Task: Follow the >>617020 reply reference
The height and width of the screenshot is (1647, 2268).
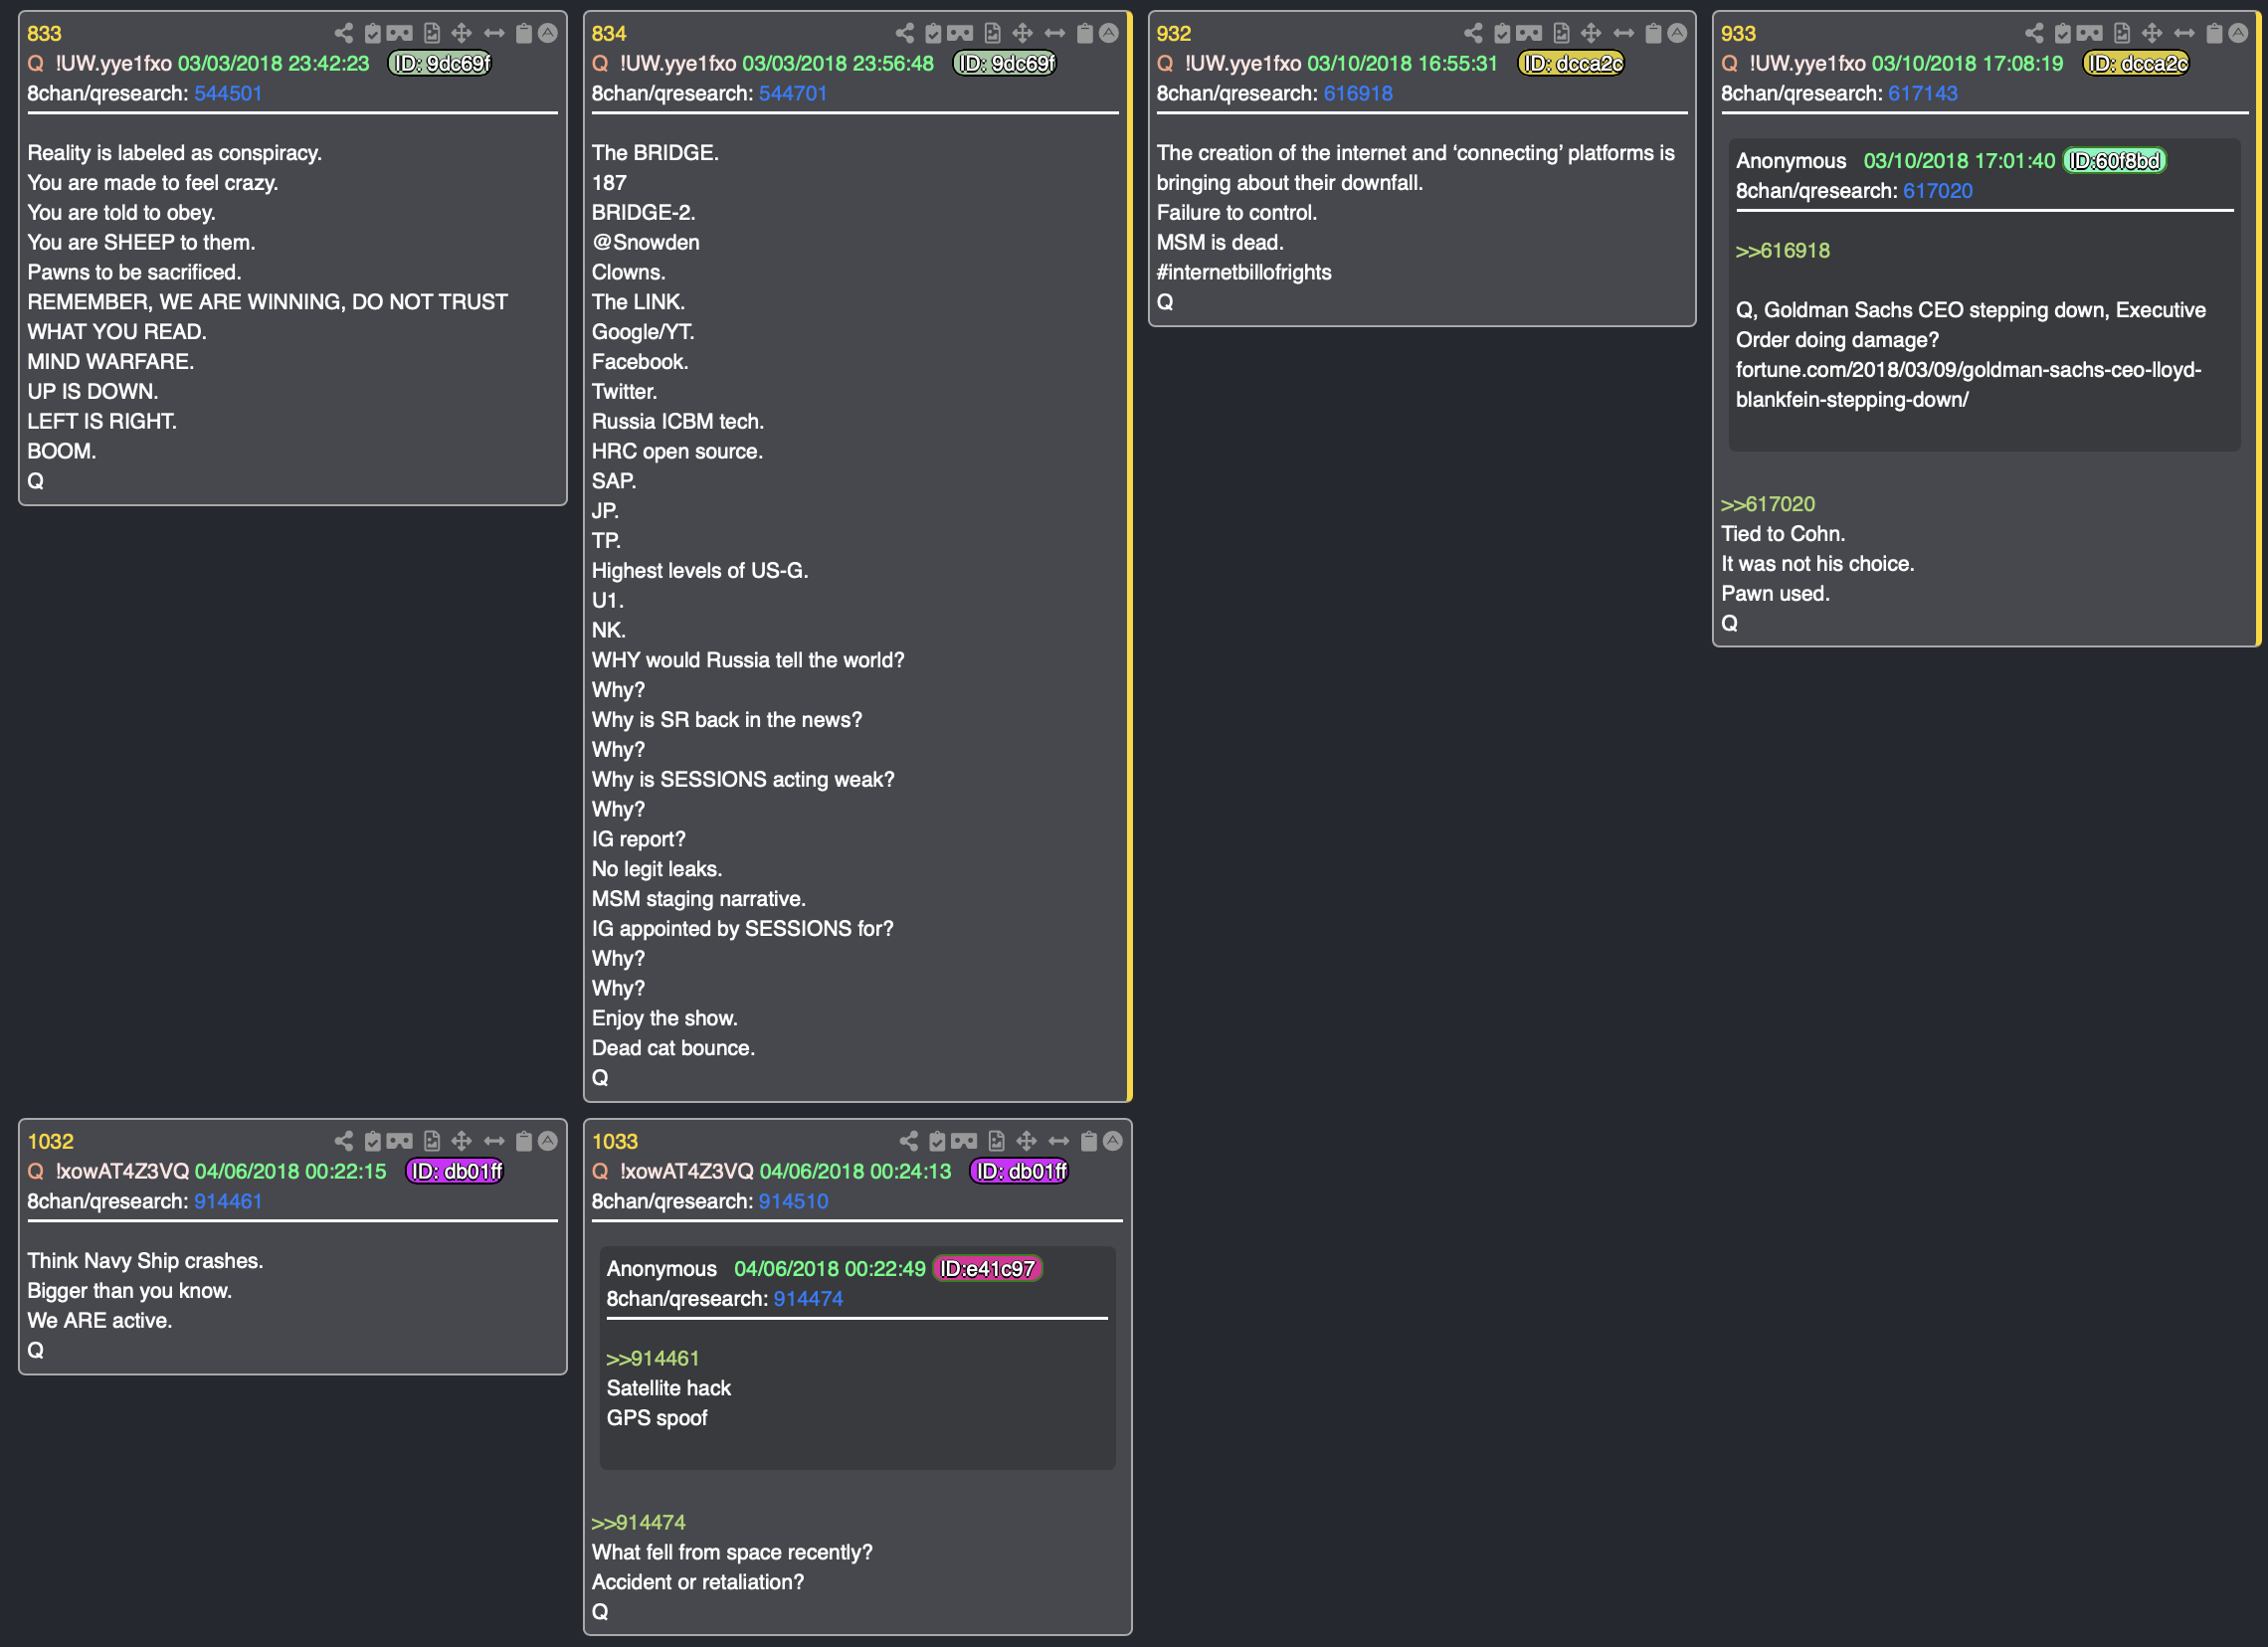Action: [1768, 504]
